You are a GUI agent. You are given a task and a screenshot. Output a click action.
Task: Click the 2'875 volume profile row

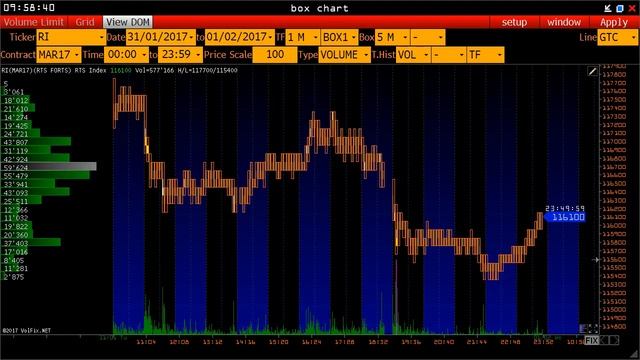click(13, 277)
